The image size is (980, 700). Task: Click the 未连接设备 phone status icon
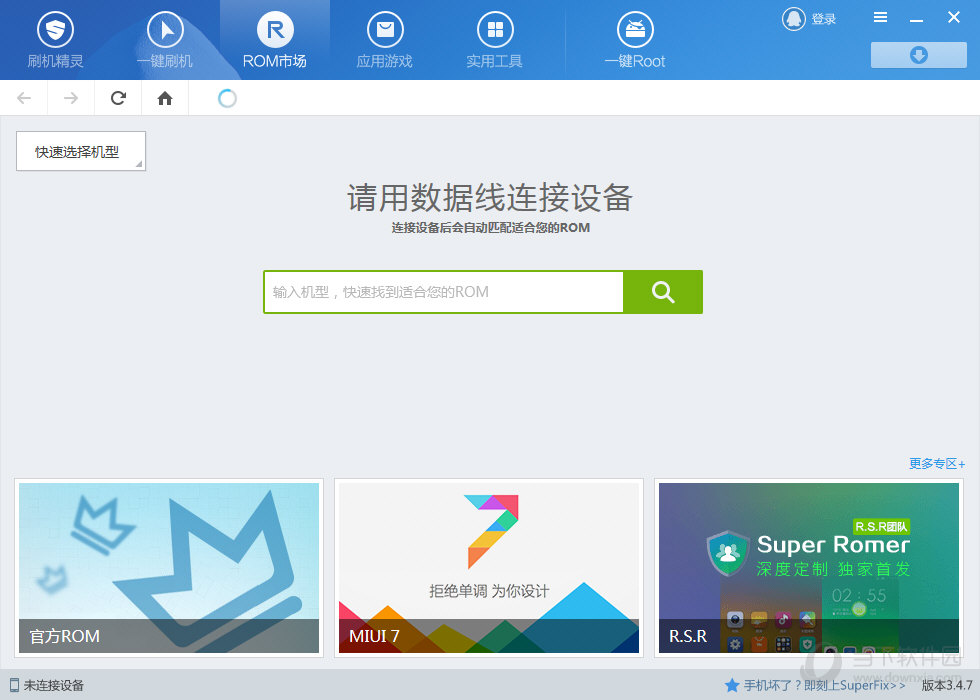point(14,686)
